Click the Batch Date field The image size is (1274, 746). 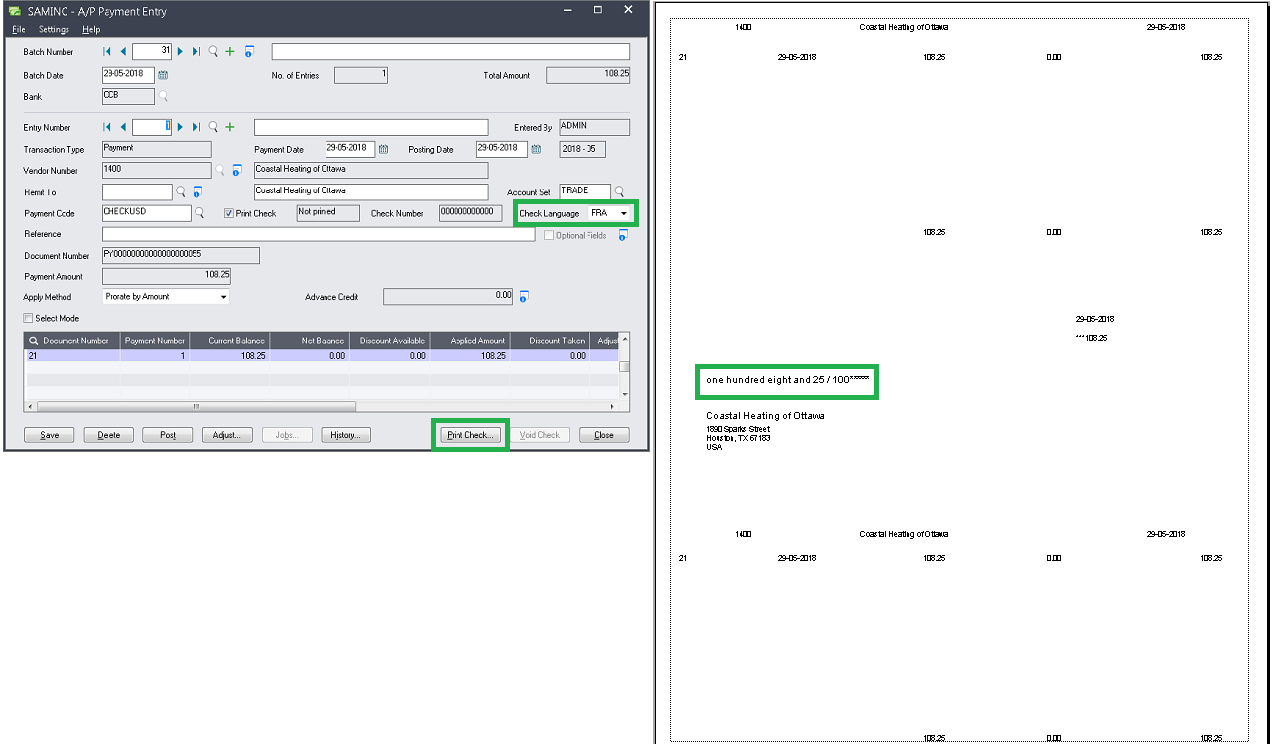129,74
